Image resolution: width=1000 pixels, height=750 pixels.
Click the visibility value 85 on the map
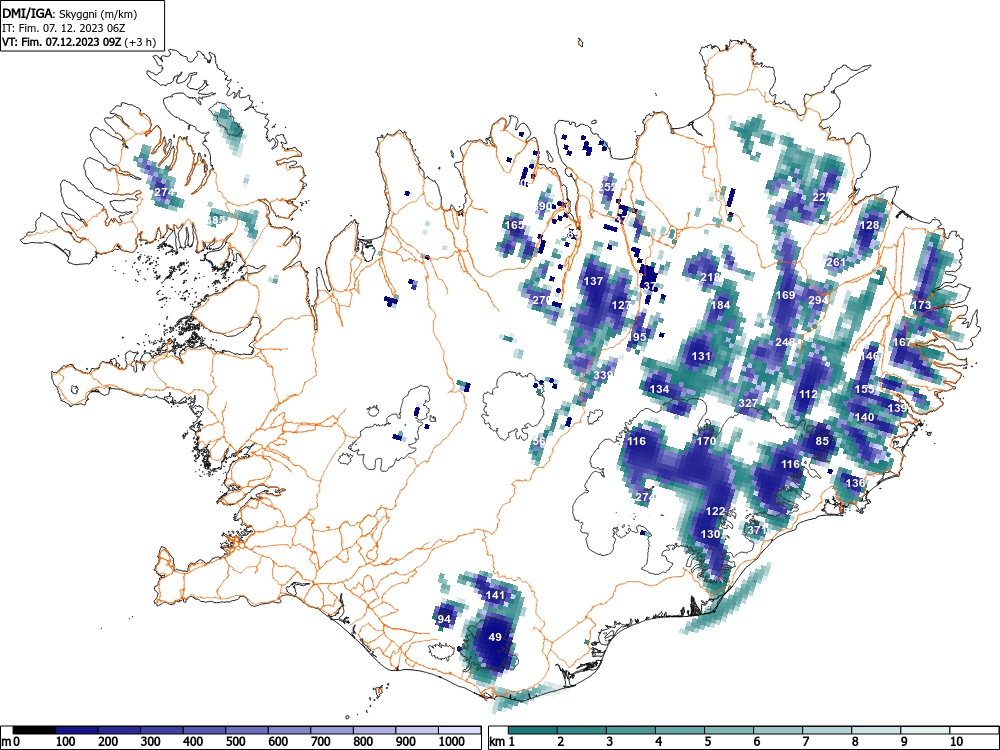[x=822, y=441]
